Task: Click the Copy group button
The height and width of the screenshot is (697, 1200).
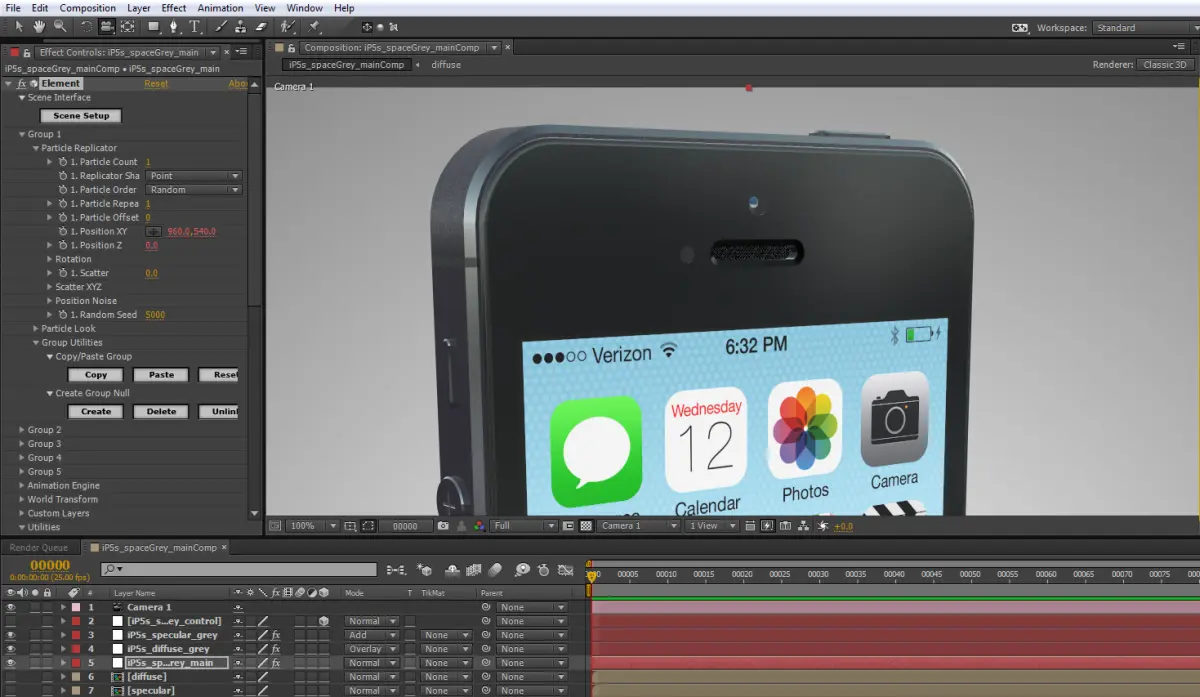Action: click(x=96, y=375)
